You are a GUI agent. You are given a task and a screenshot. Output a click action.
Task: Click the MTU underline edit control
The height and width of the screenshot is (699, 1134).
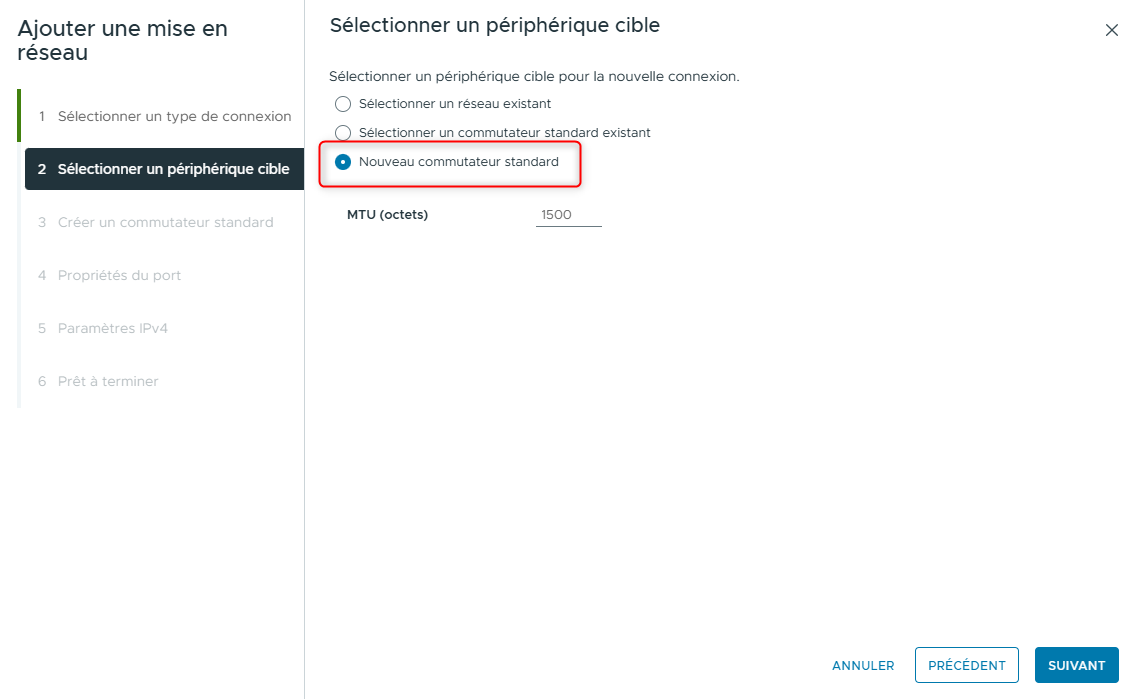568,226
